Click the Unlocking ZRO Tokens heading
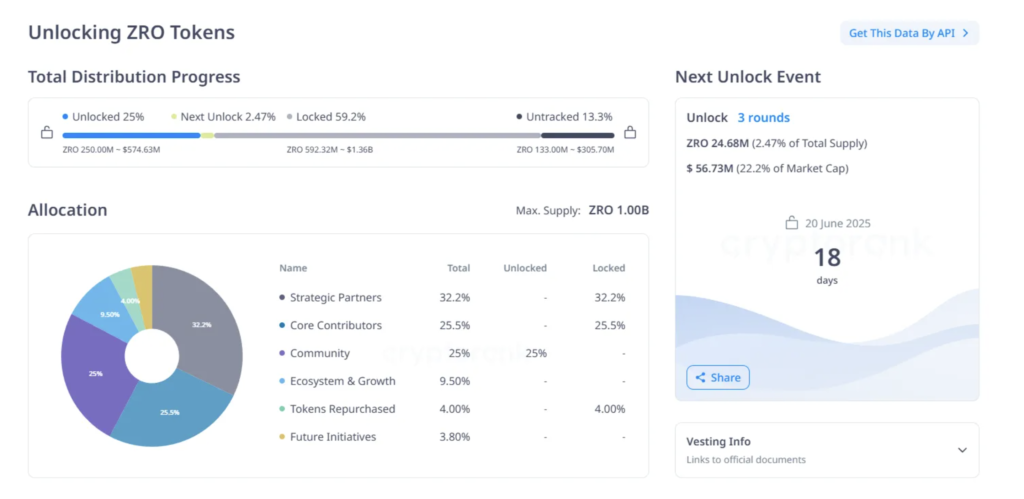Viewport: 1024px width, 499px height. coord(131,33)
